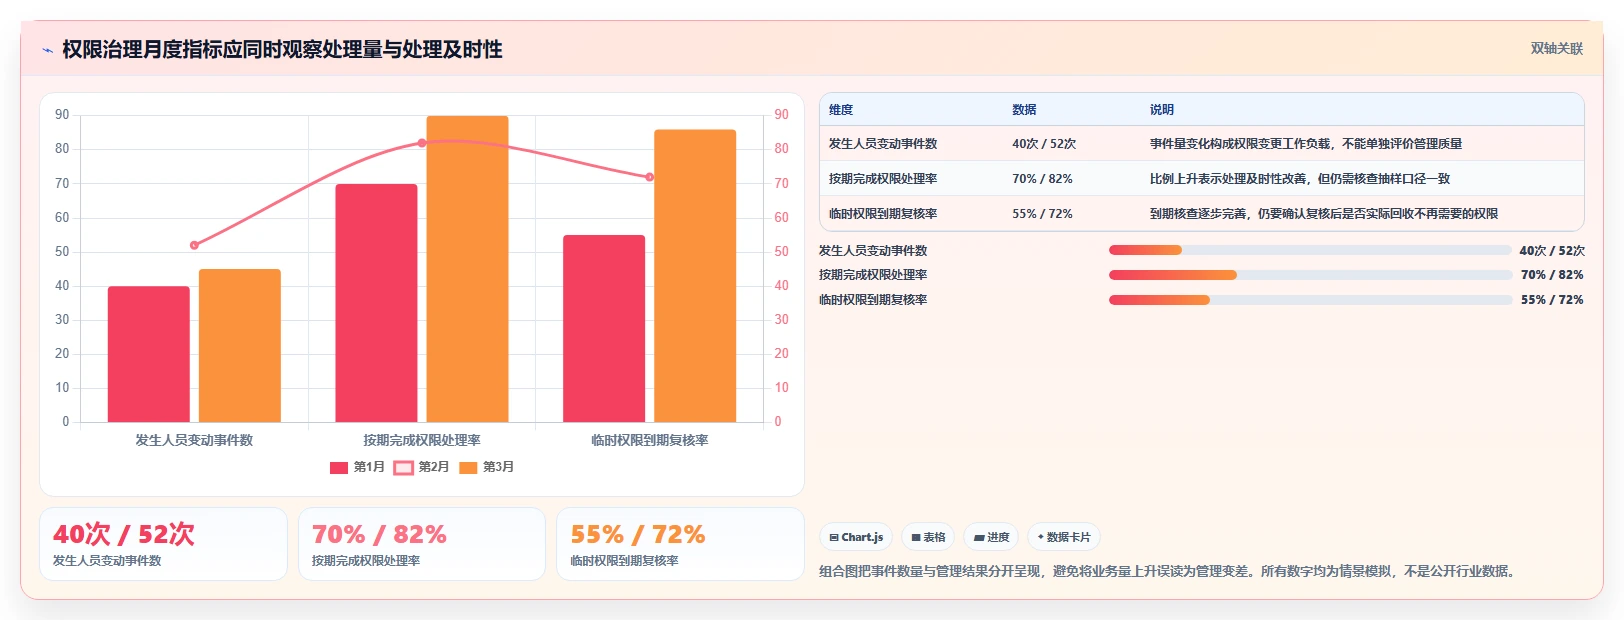This screenshot has height=620, width=1624.
Task: Select the 70% / 82% KPI card
Action: [x=422, y=544]
